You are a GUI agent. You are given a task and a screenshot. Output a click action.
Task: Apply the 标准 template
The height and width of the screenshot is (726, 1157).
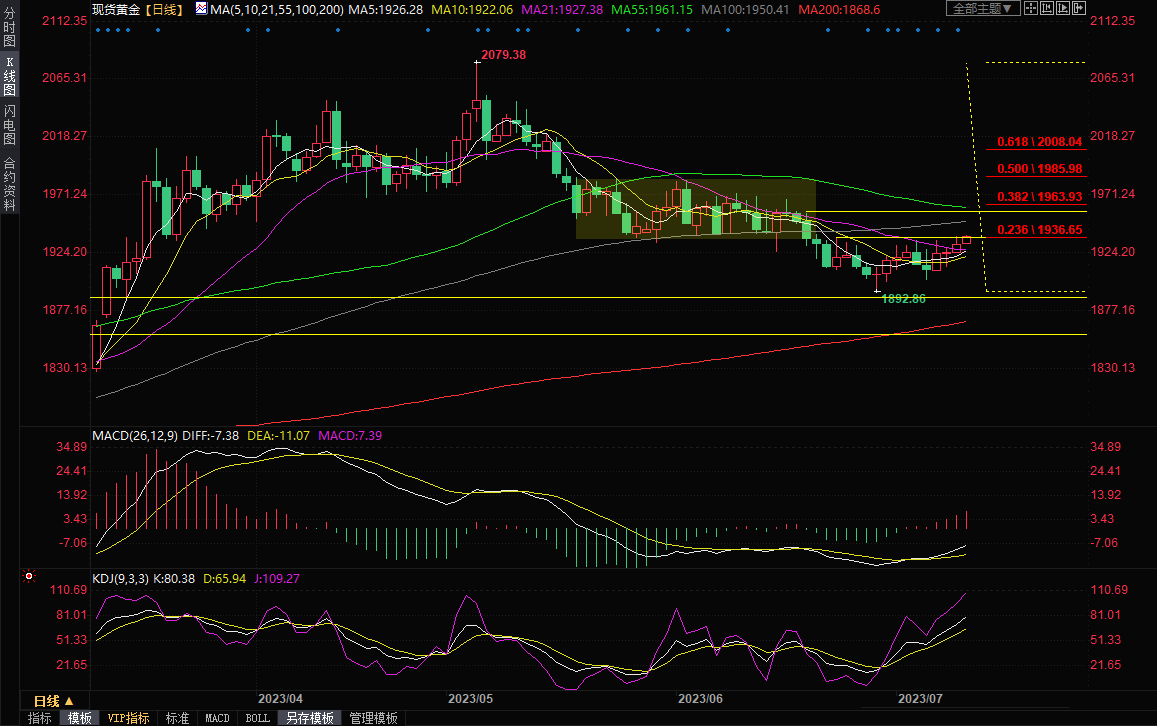coord(177,718)
